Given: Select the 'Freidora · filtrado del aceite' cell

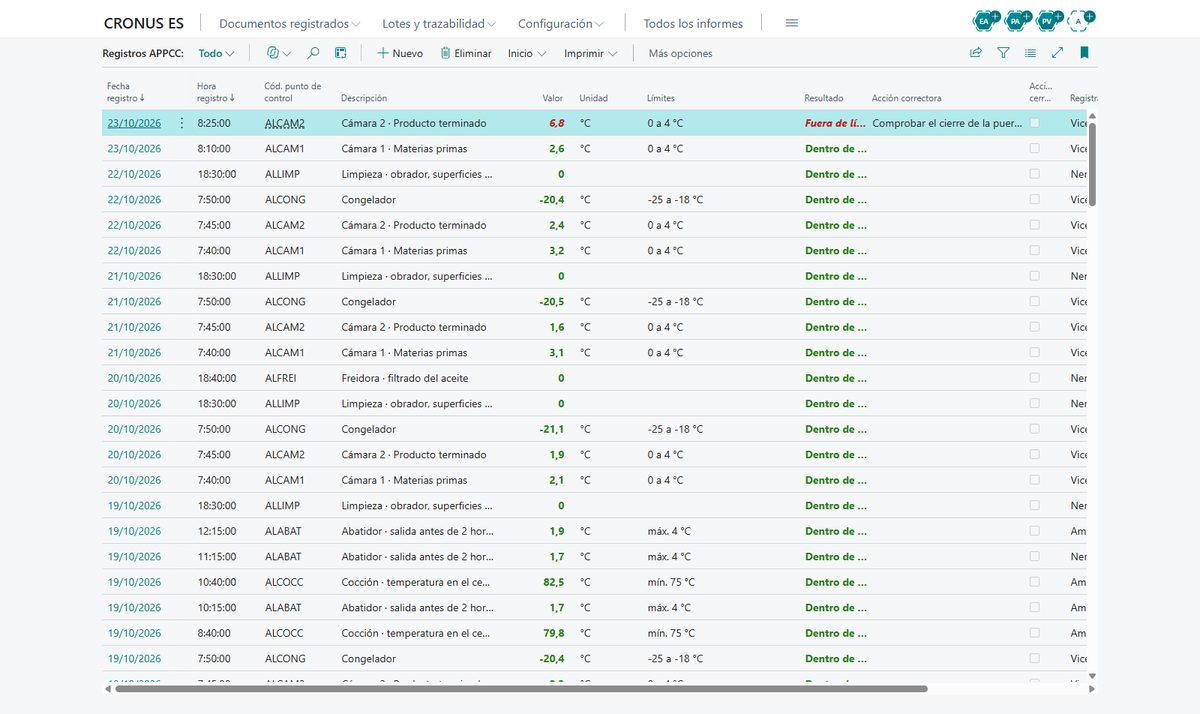Looking at the screenshot, I should point(405,378).
